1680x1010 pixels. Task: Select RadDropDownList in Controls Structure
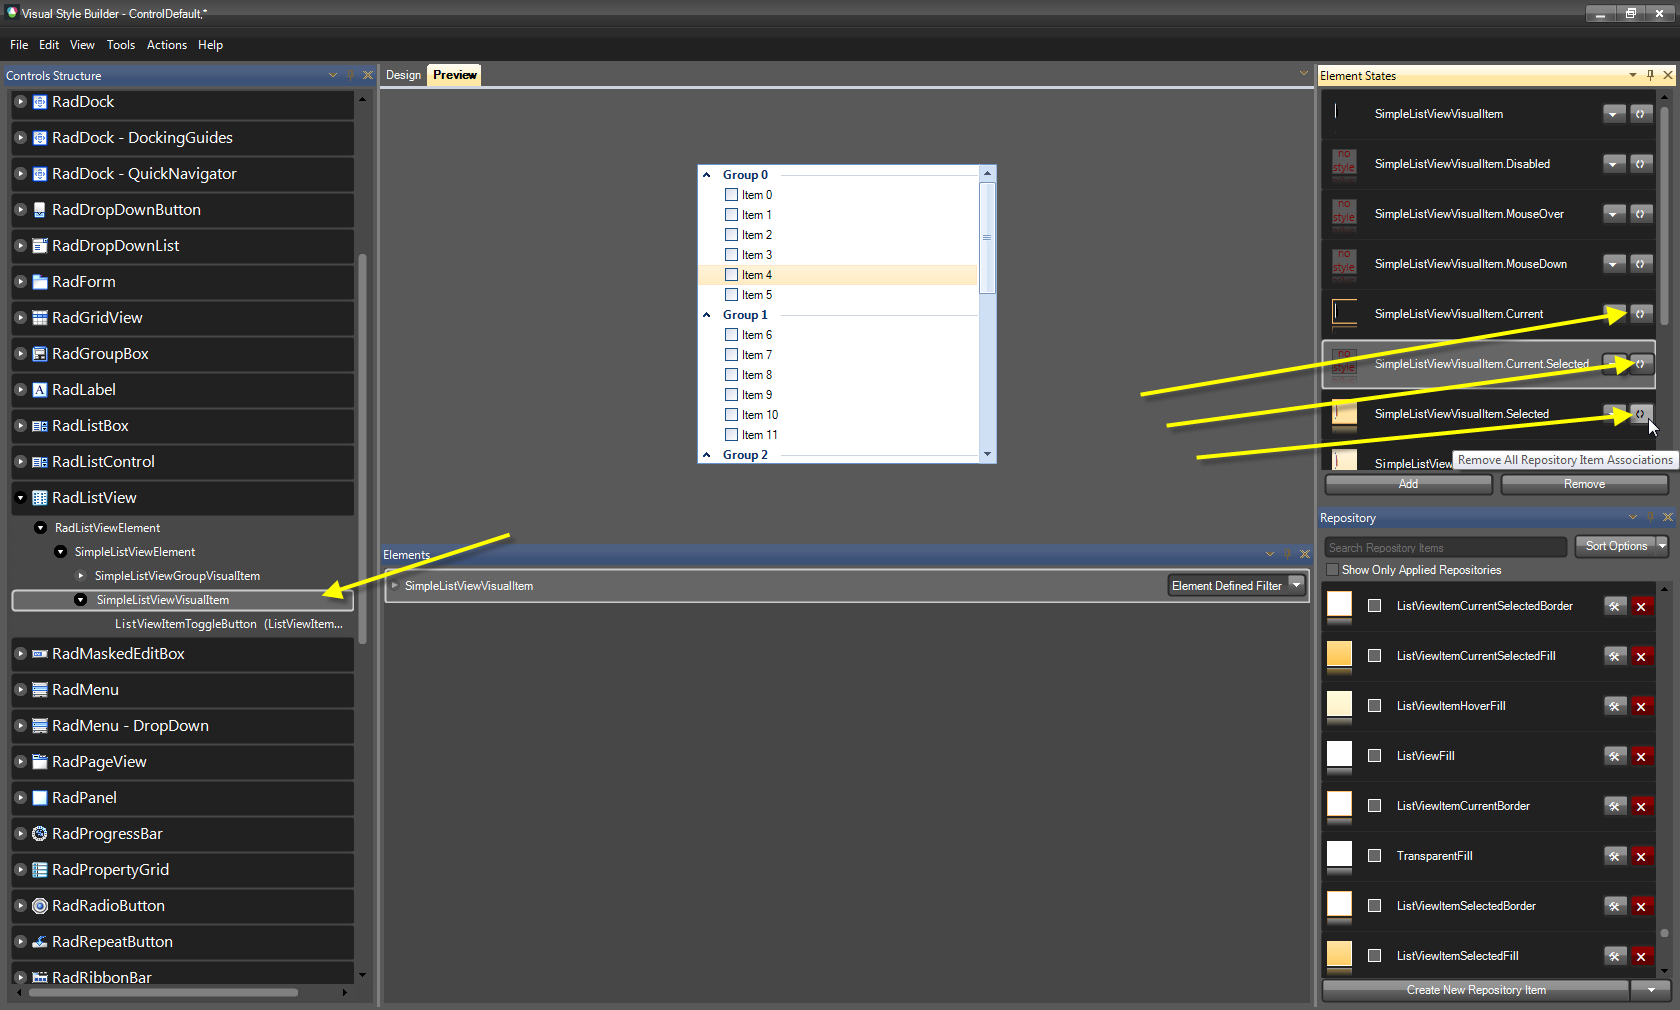(x=183, y=246)
